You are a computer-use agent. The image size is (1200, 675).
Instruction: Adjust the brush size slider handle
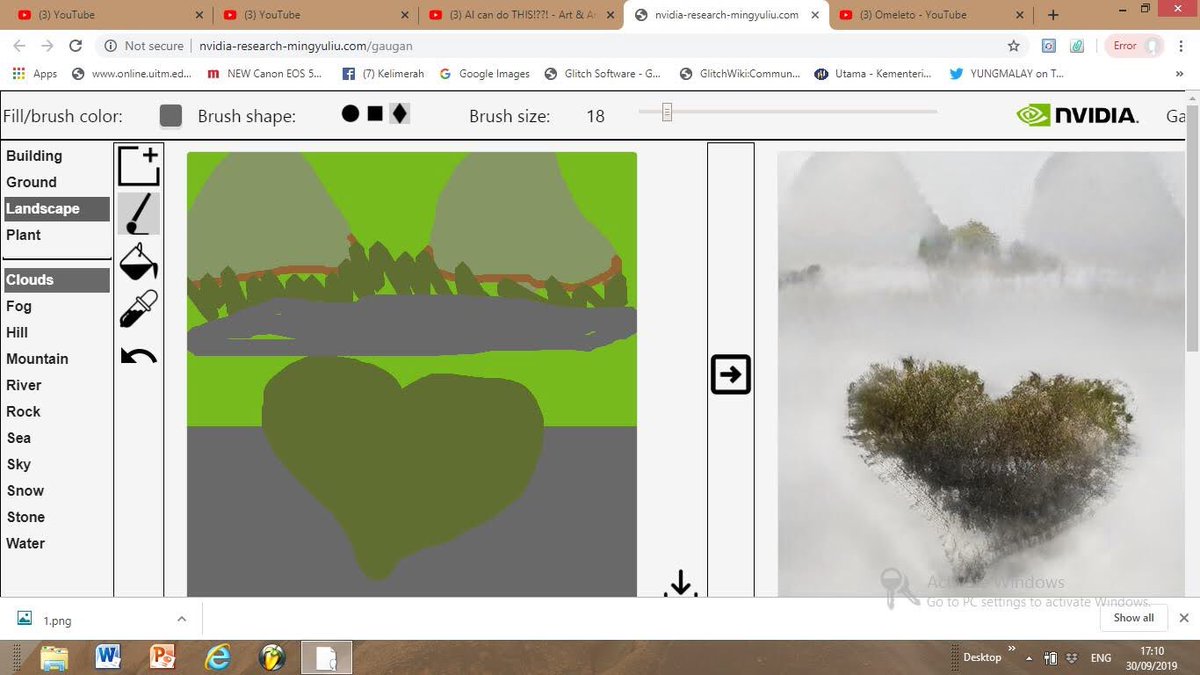(667, 112)
